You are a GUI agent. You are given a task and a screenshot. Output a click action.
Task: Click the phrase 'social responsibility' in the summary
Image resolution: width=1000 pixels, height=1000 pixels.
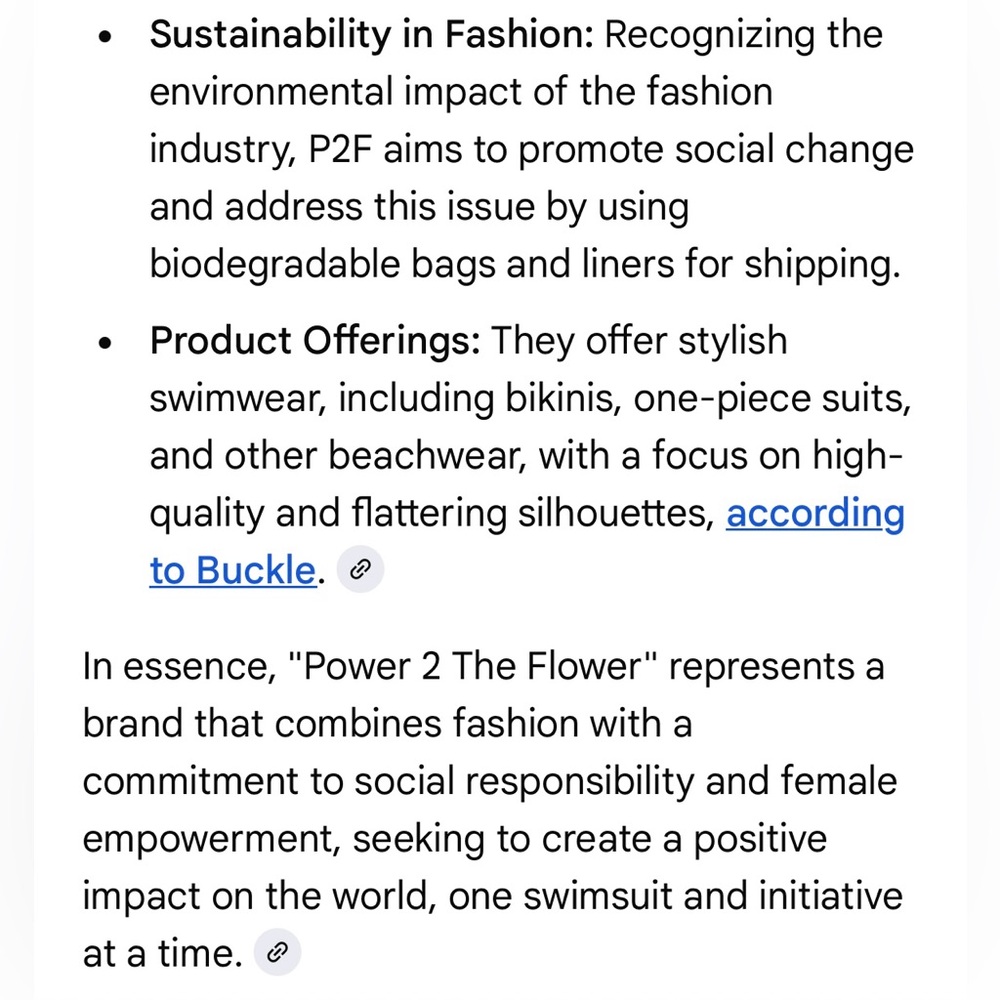point(524,782)
